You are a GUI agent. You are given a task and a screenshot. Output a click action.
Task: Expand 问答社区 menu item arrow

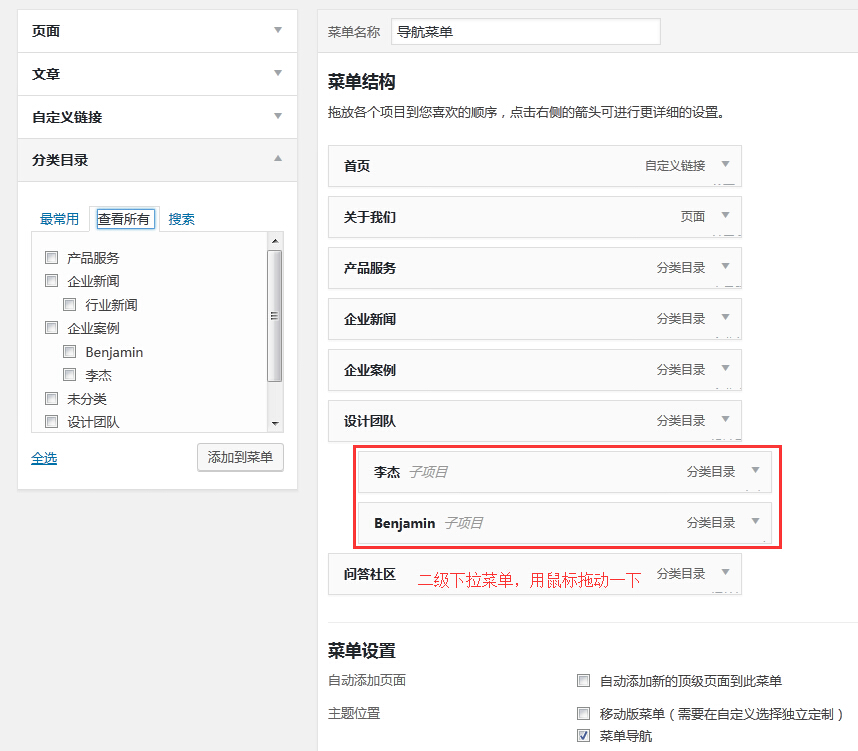pos(725,573)
